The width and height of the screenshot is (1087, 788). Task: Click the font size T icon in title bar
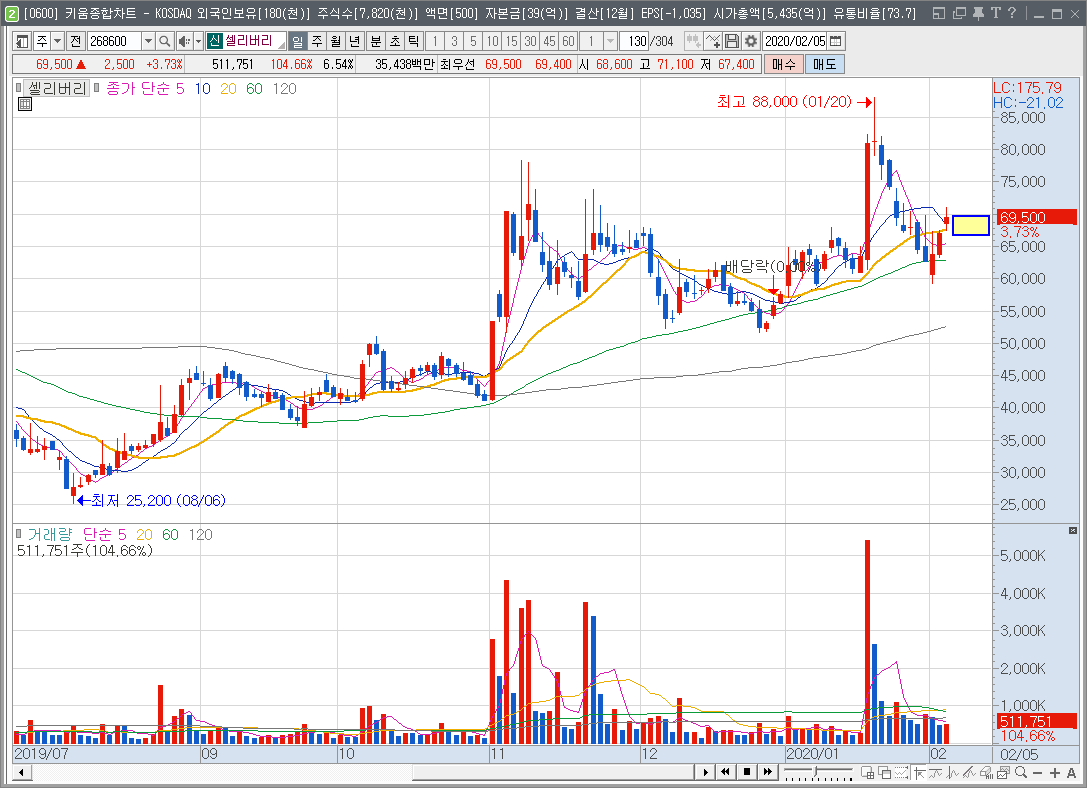995,13
